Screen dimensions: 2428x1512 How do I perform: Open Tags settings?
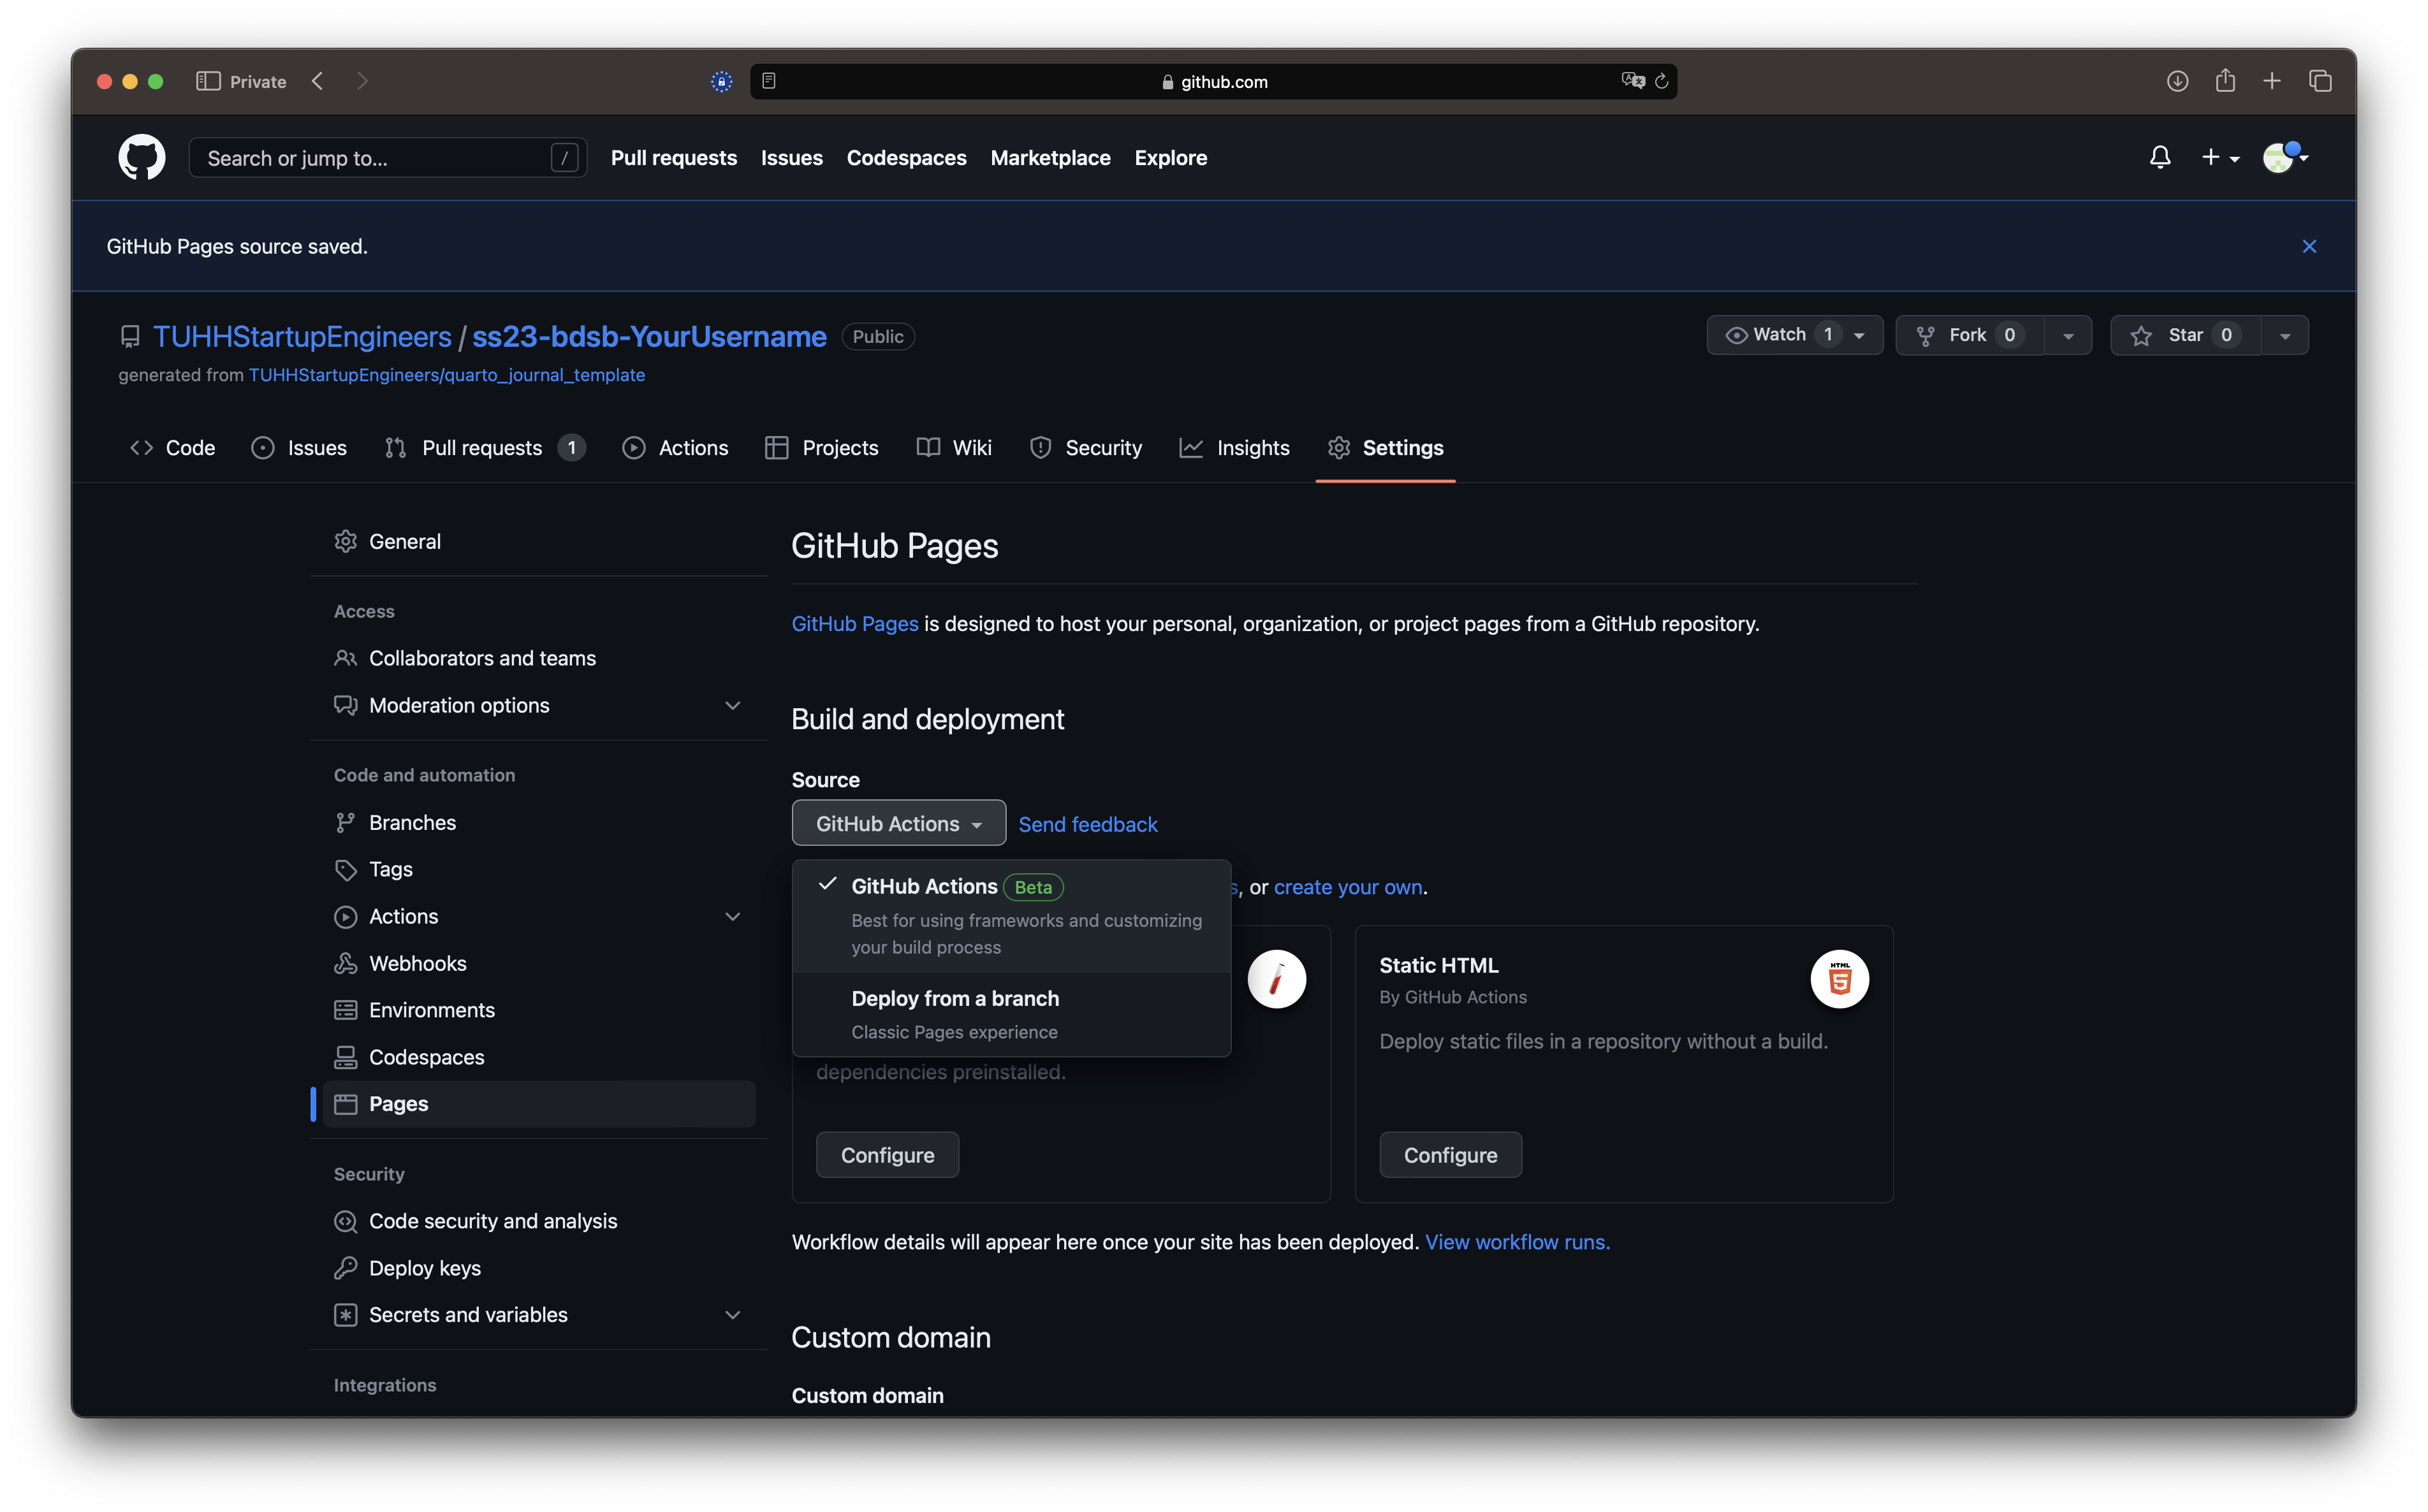pyautogui.click(x=539, y=869)
